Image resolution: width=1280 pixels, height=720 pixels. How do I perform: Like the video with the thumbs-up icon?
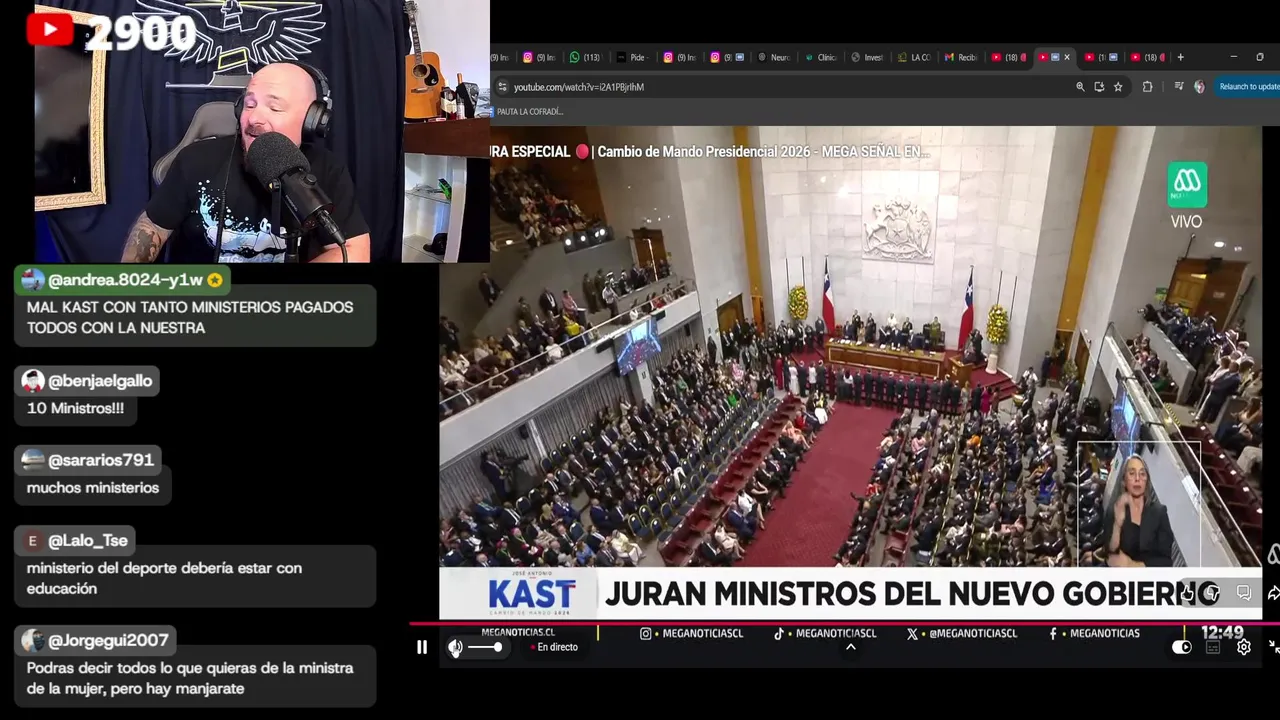coord(1187,593)
